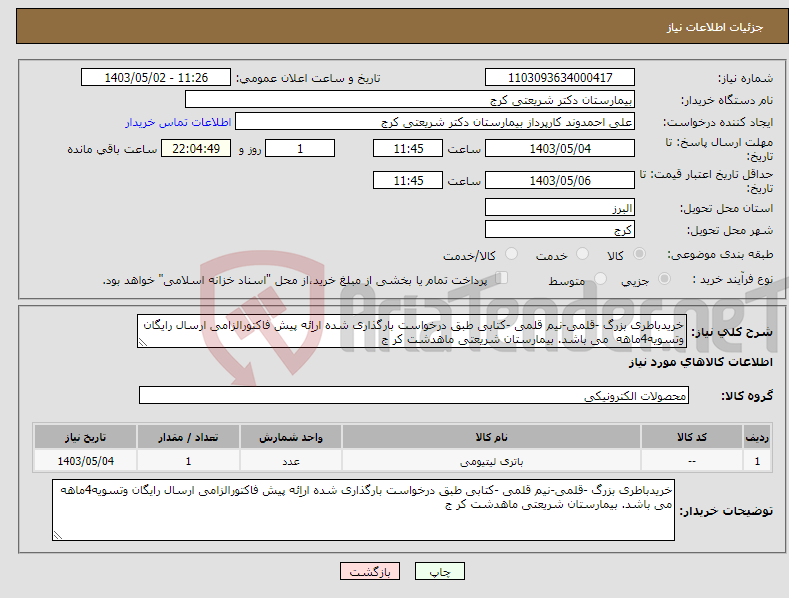Select the جزیی purchase type radio
Screen dimensions: 789x598
(x=664, y=278)
